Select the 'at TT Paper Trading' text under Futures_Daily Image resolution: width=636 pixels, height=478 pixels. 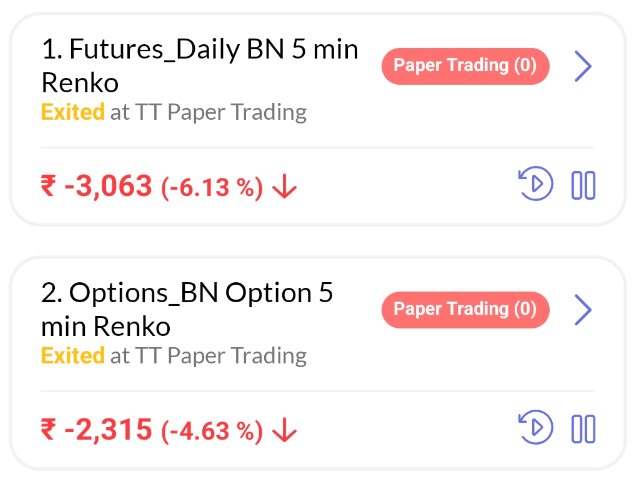[x=208, y=111]
